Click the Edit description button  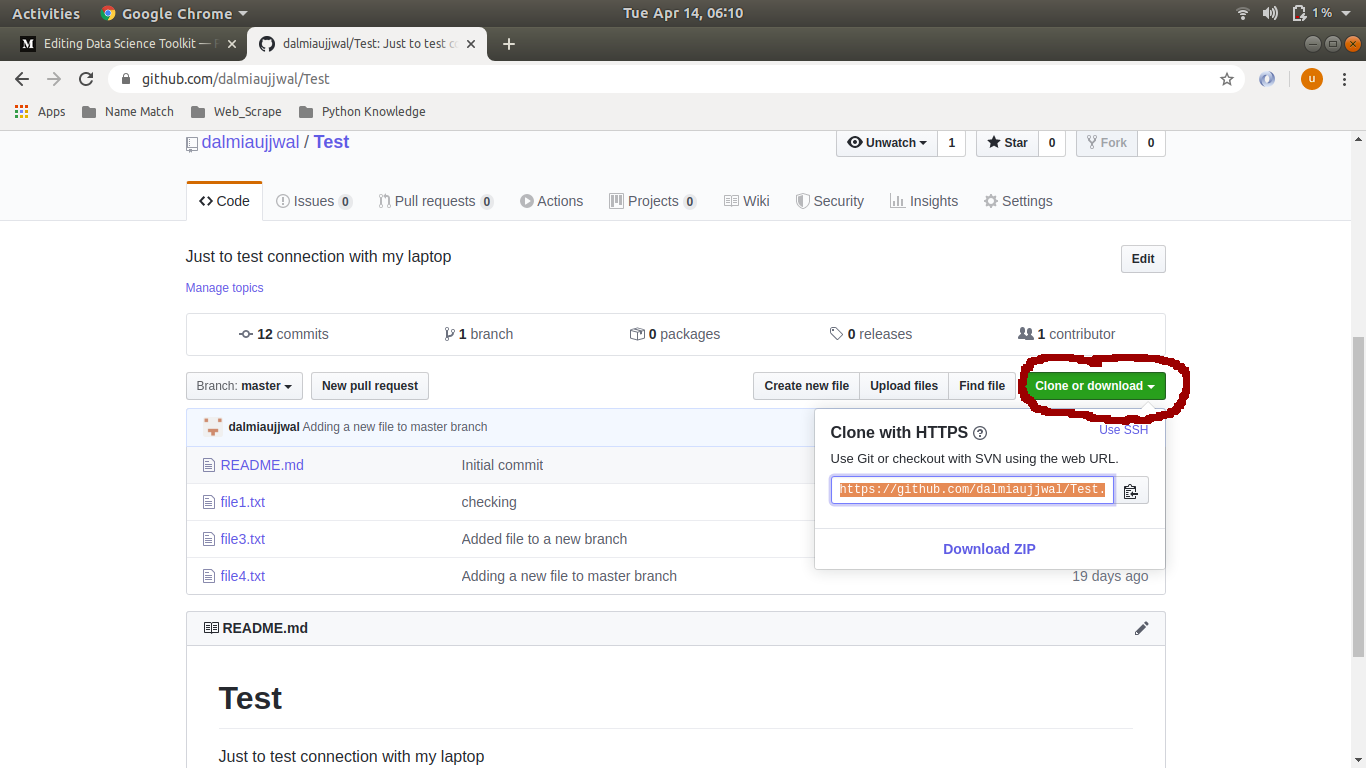click(x=1143, y=259)
